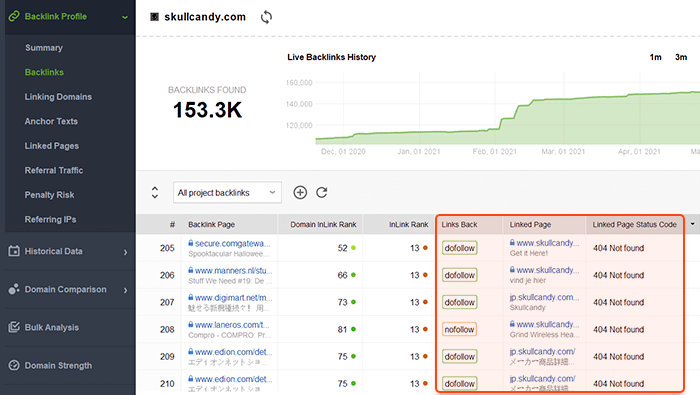The width and height of the screenshot is (700, 395).
Task: Sort by Links Back column header
Action: click(459, 225)
